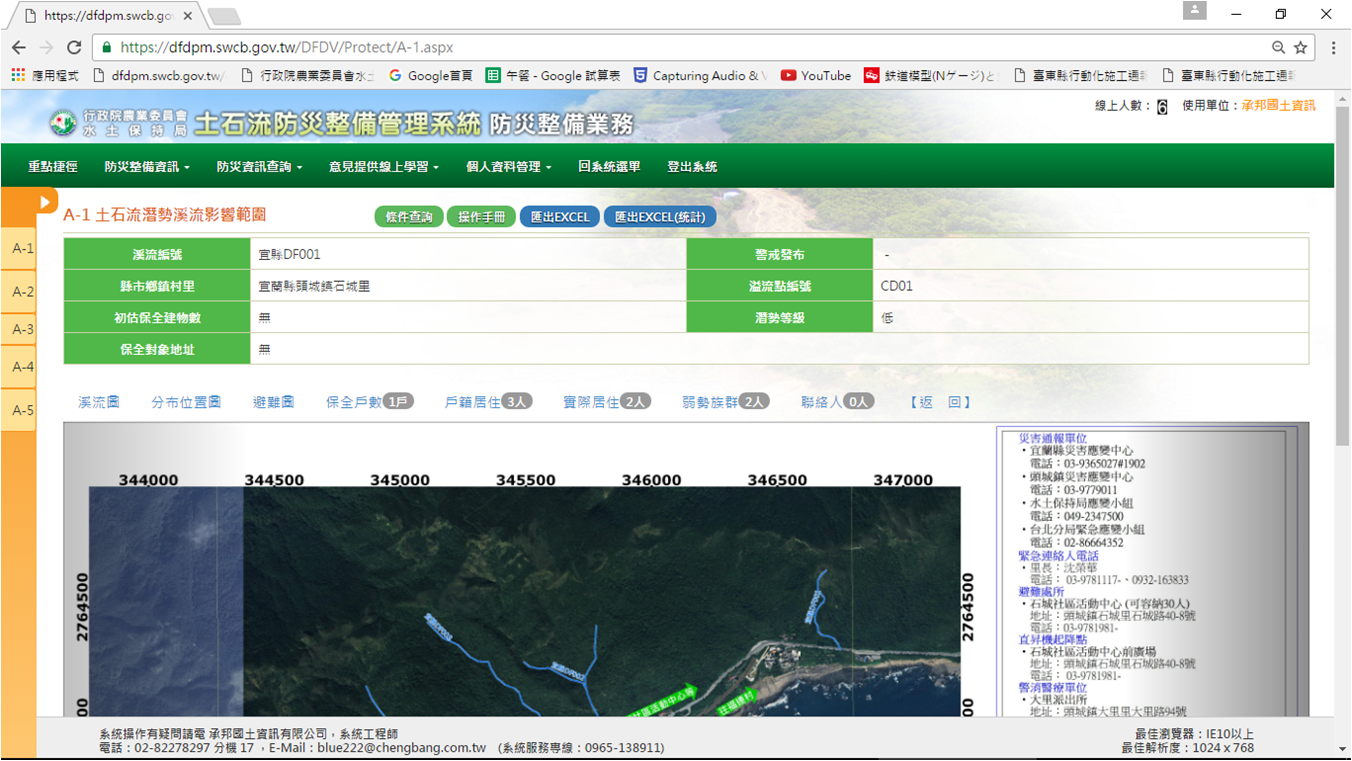Click the CD01 overflow point value
Image resolution: width=1352 pixels, height=761 pixels.
897,286
